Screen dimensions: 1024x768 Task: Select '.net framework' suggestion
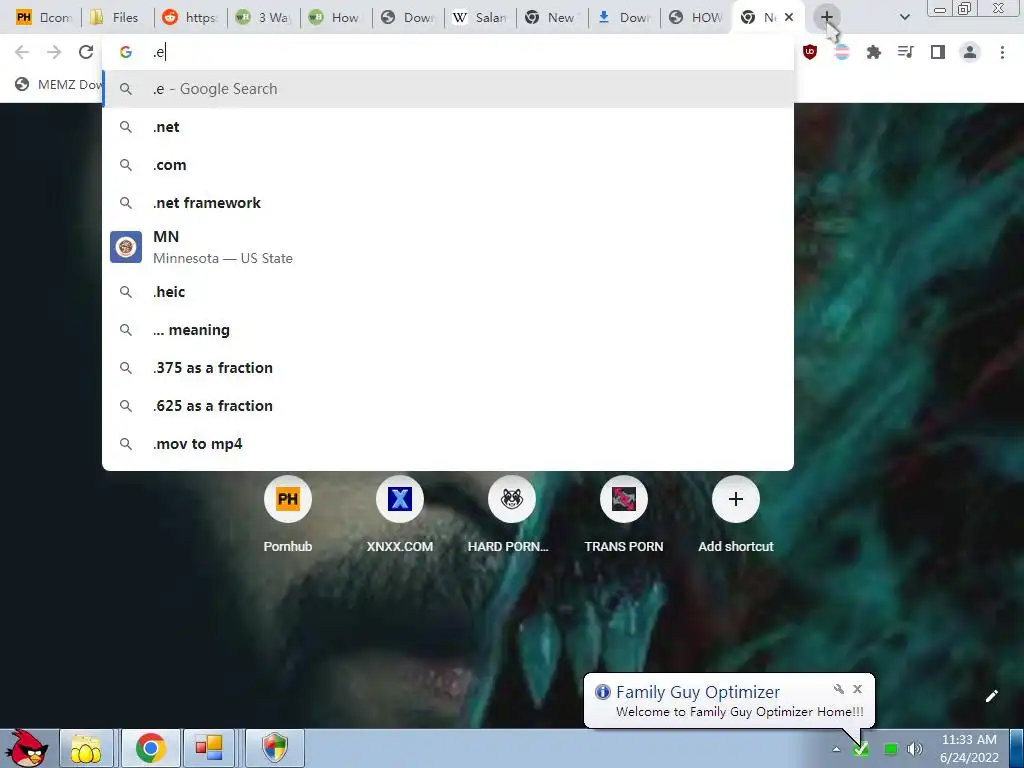click(448, 202)
